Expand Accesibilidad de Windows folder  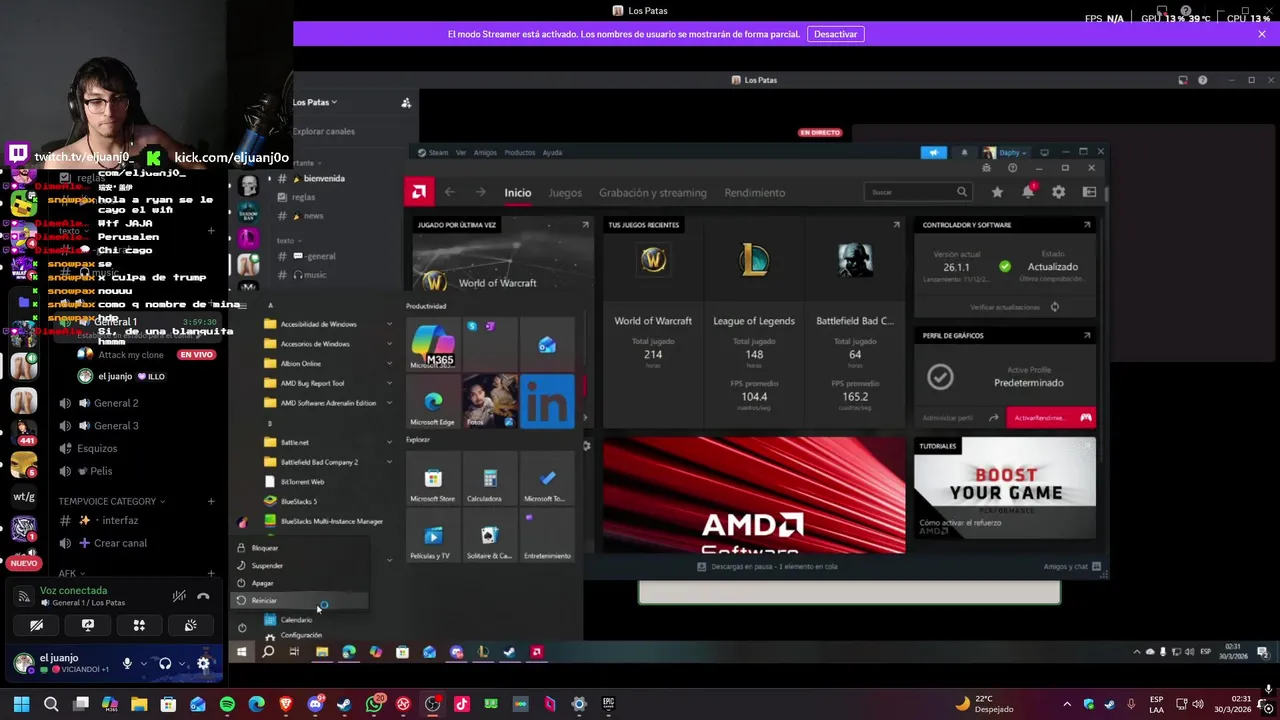[329, 324]
